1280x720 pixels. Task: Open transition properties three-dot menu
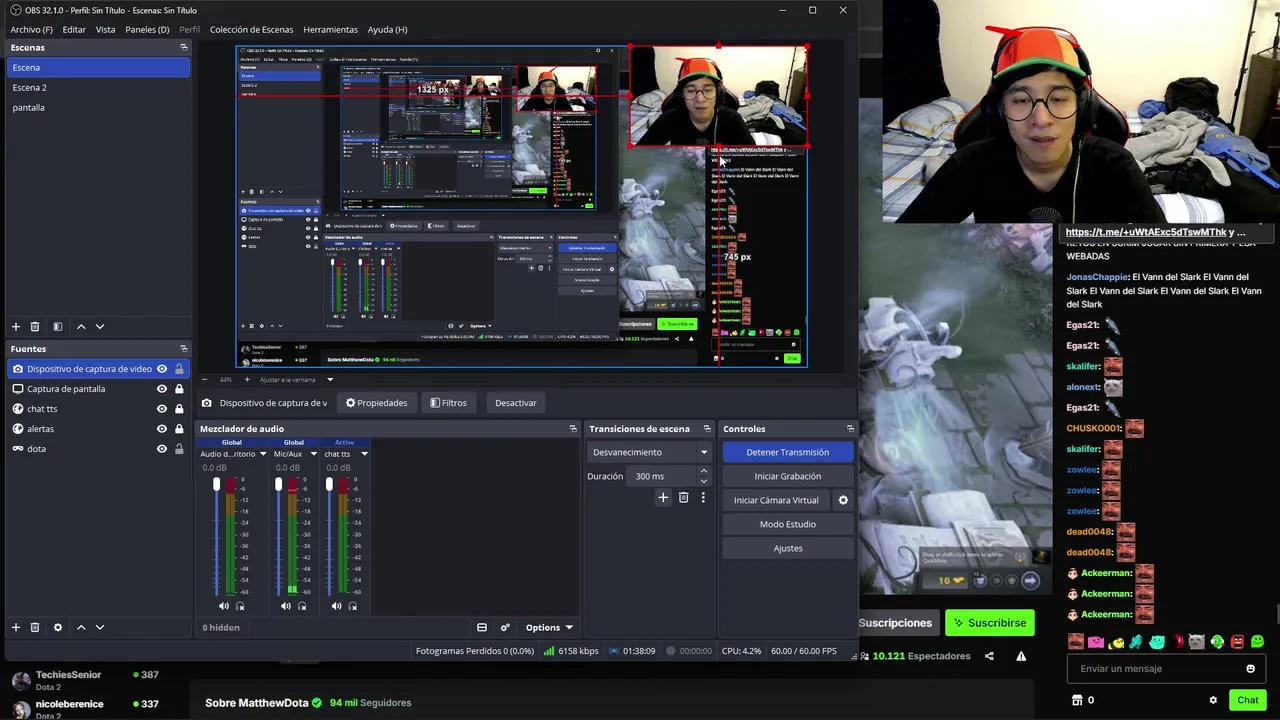[703, 497]
